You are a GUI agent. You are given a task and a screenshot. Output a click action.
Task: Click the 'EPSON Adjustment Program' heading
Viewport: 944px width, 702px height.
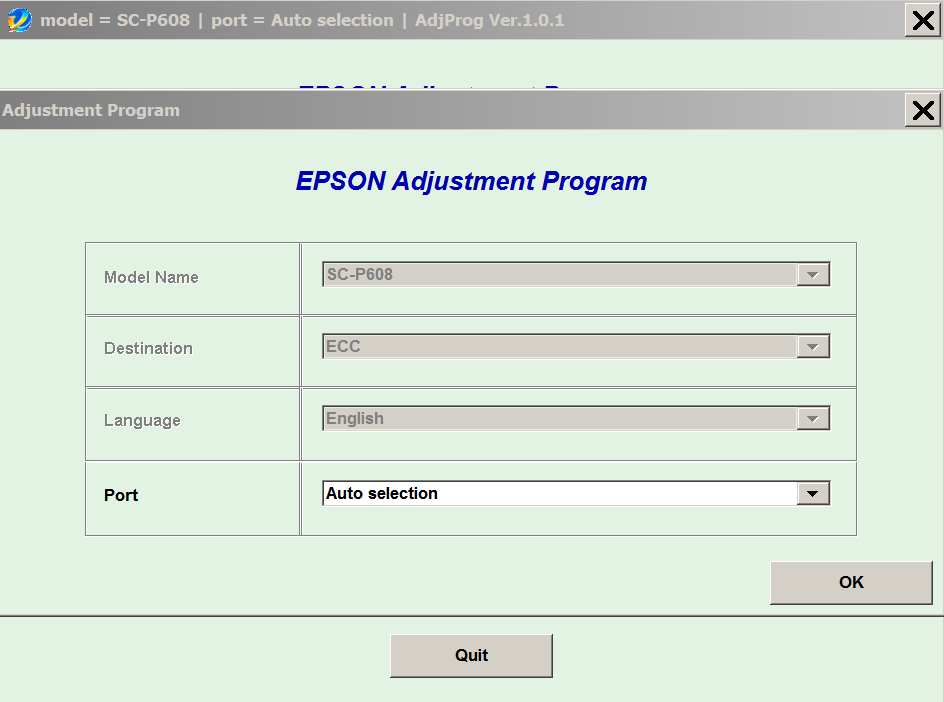tap(471, 181)
